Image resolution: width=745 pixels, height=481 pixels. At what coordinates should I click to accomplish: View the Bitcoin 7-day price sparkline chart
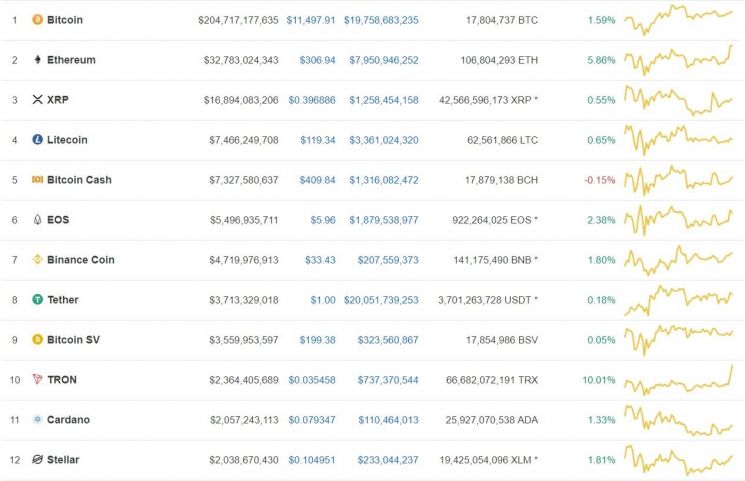(x=678, y=18)
